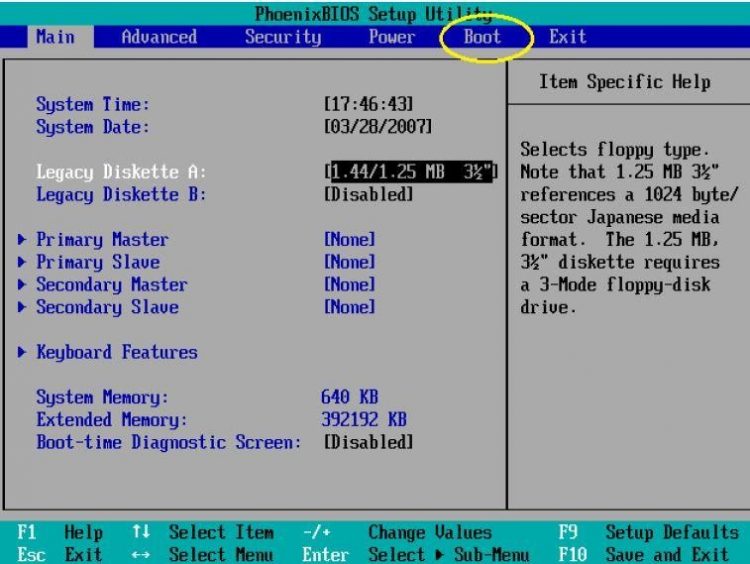Click the Boot-time Diagnostic Screen label
Image resolution: width=750 pixels, height=564 pixels.
click(169, 442)
